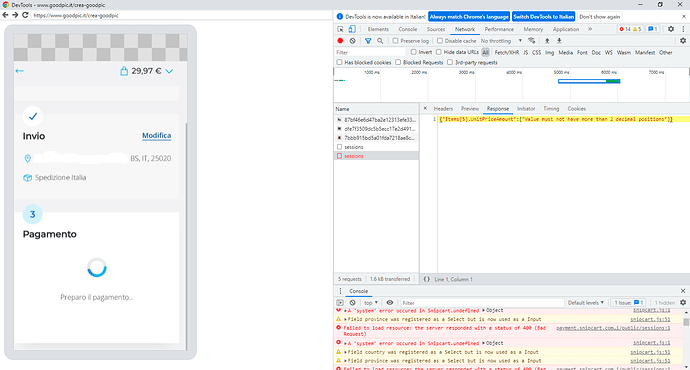Click Switch DevTools to Italian button

tap(543, 17)
